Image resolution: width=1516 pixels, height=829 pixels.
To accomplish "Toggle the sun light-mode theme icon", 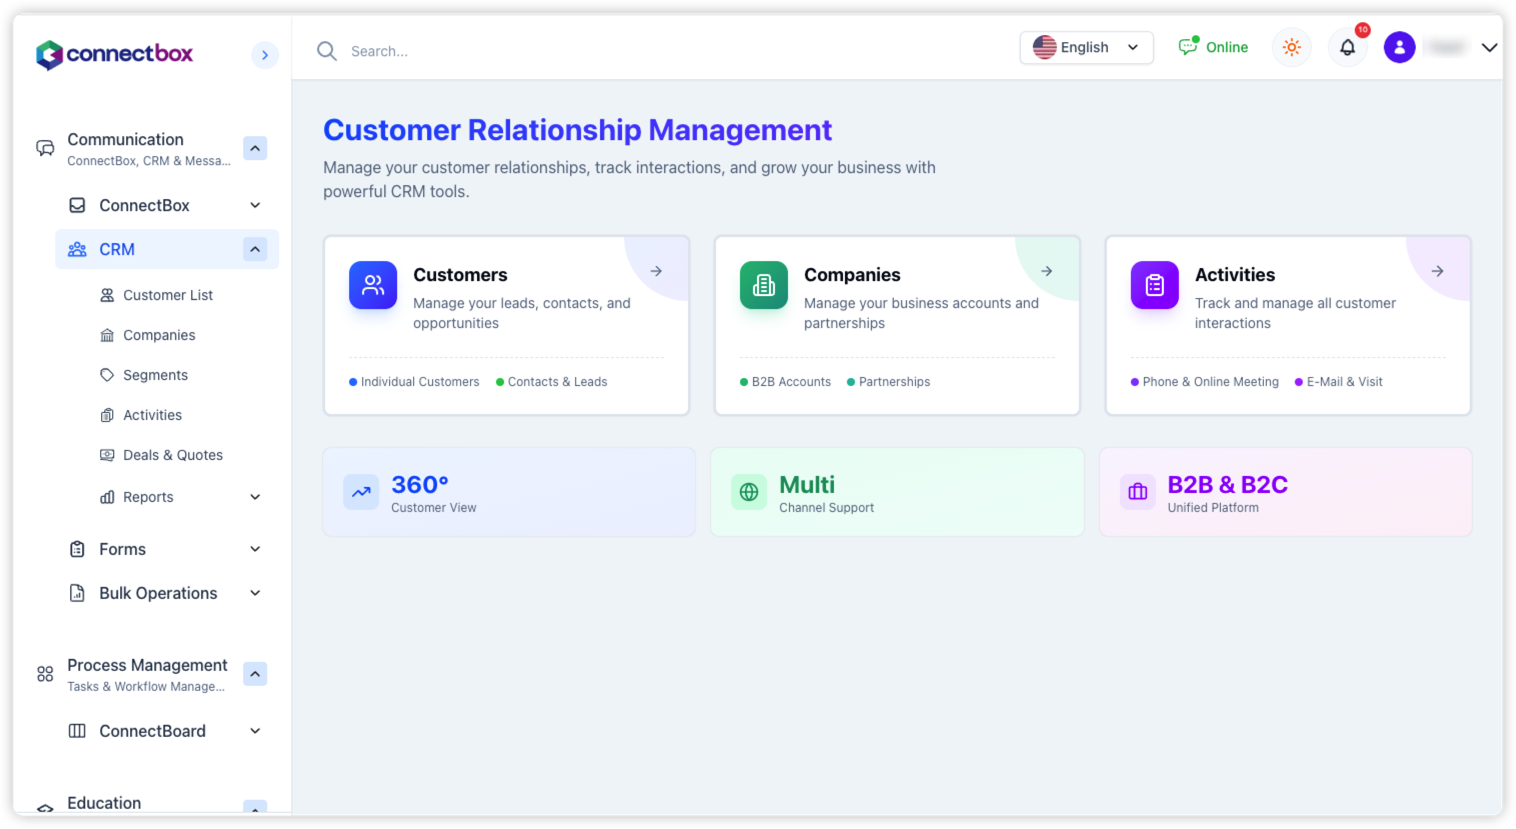I will click(x=1291, y=47).
